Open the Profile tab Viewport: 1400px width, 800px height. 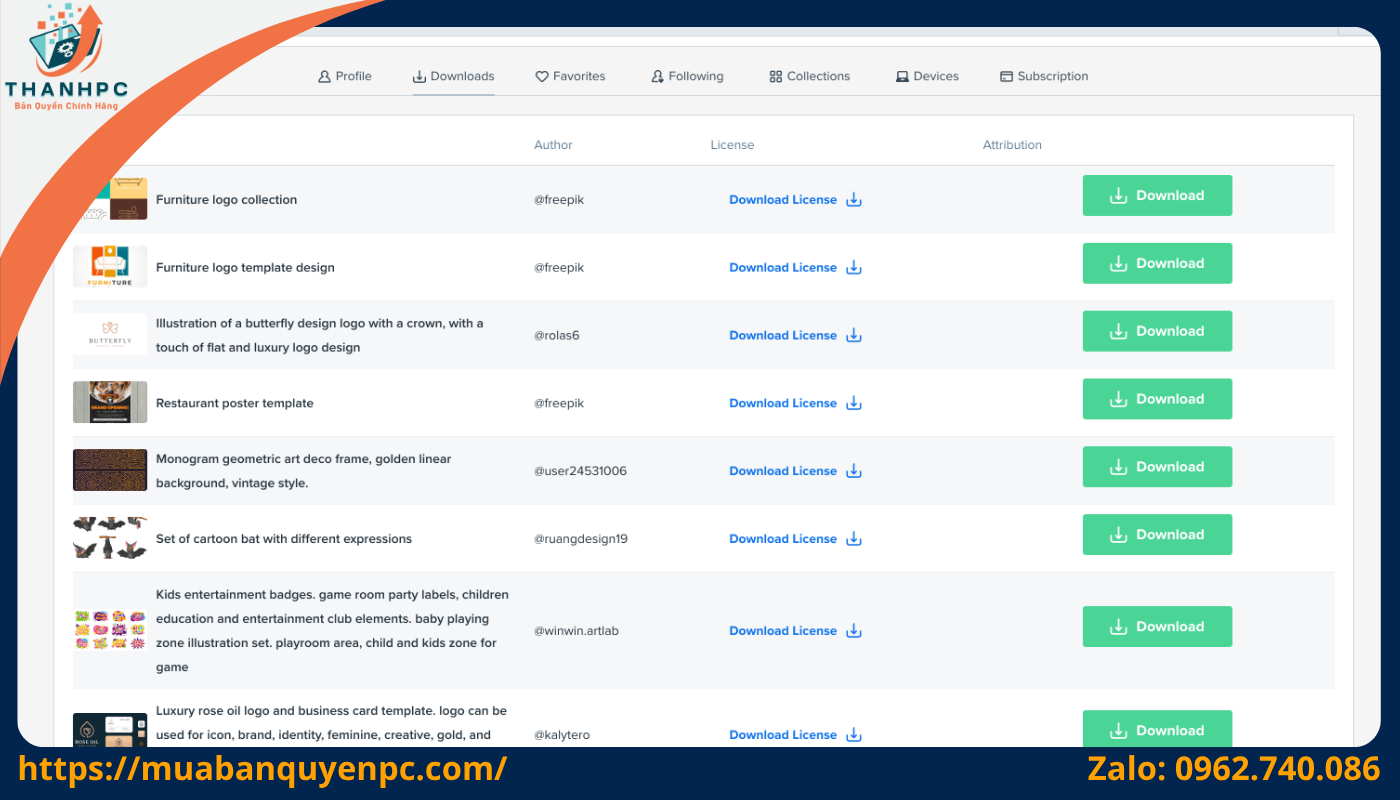(344, 76)
